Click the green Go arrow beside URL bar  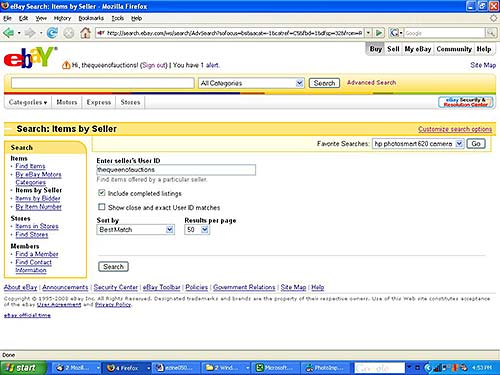click(x=379, y=33)
